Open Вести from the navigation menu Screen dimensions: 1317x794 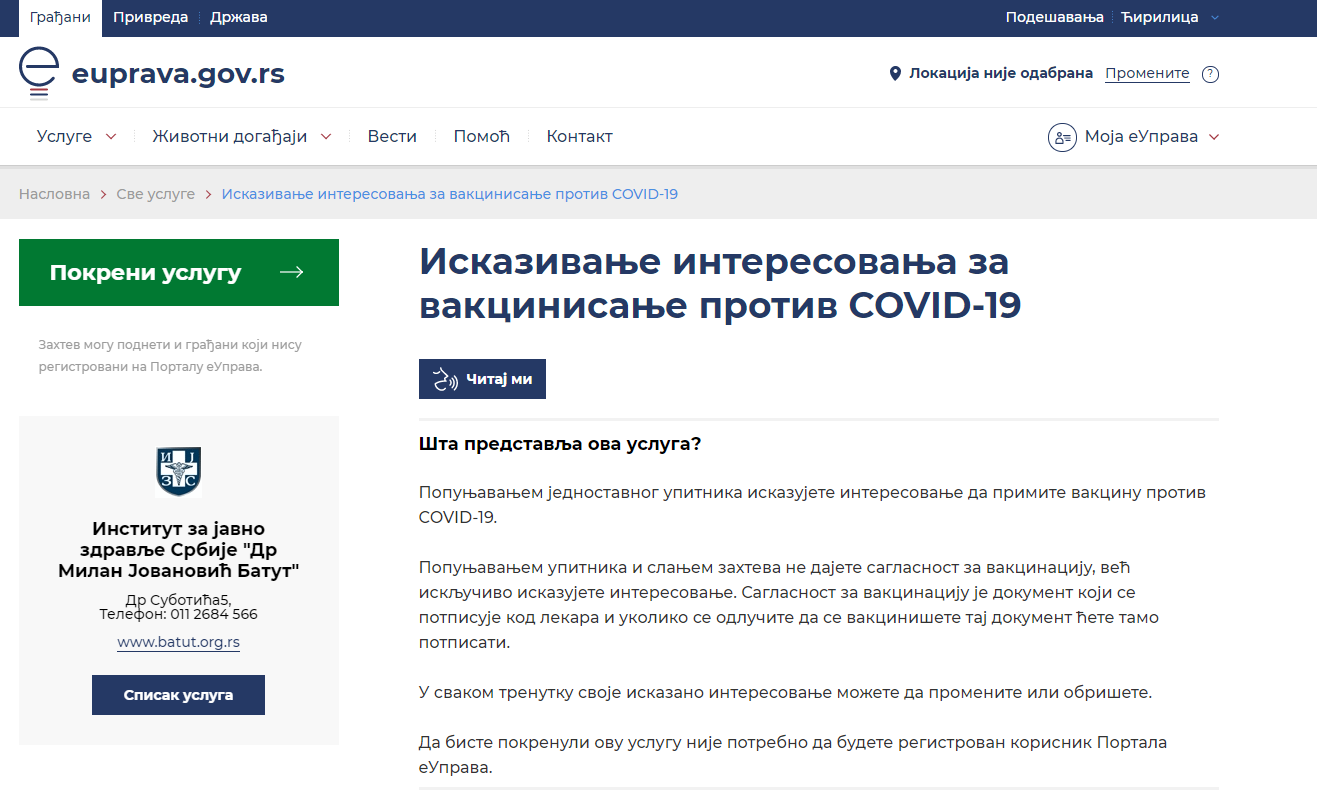pos(392,137)
